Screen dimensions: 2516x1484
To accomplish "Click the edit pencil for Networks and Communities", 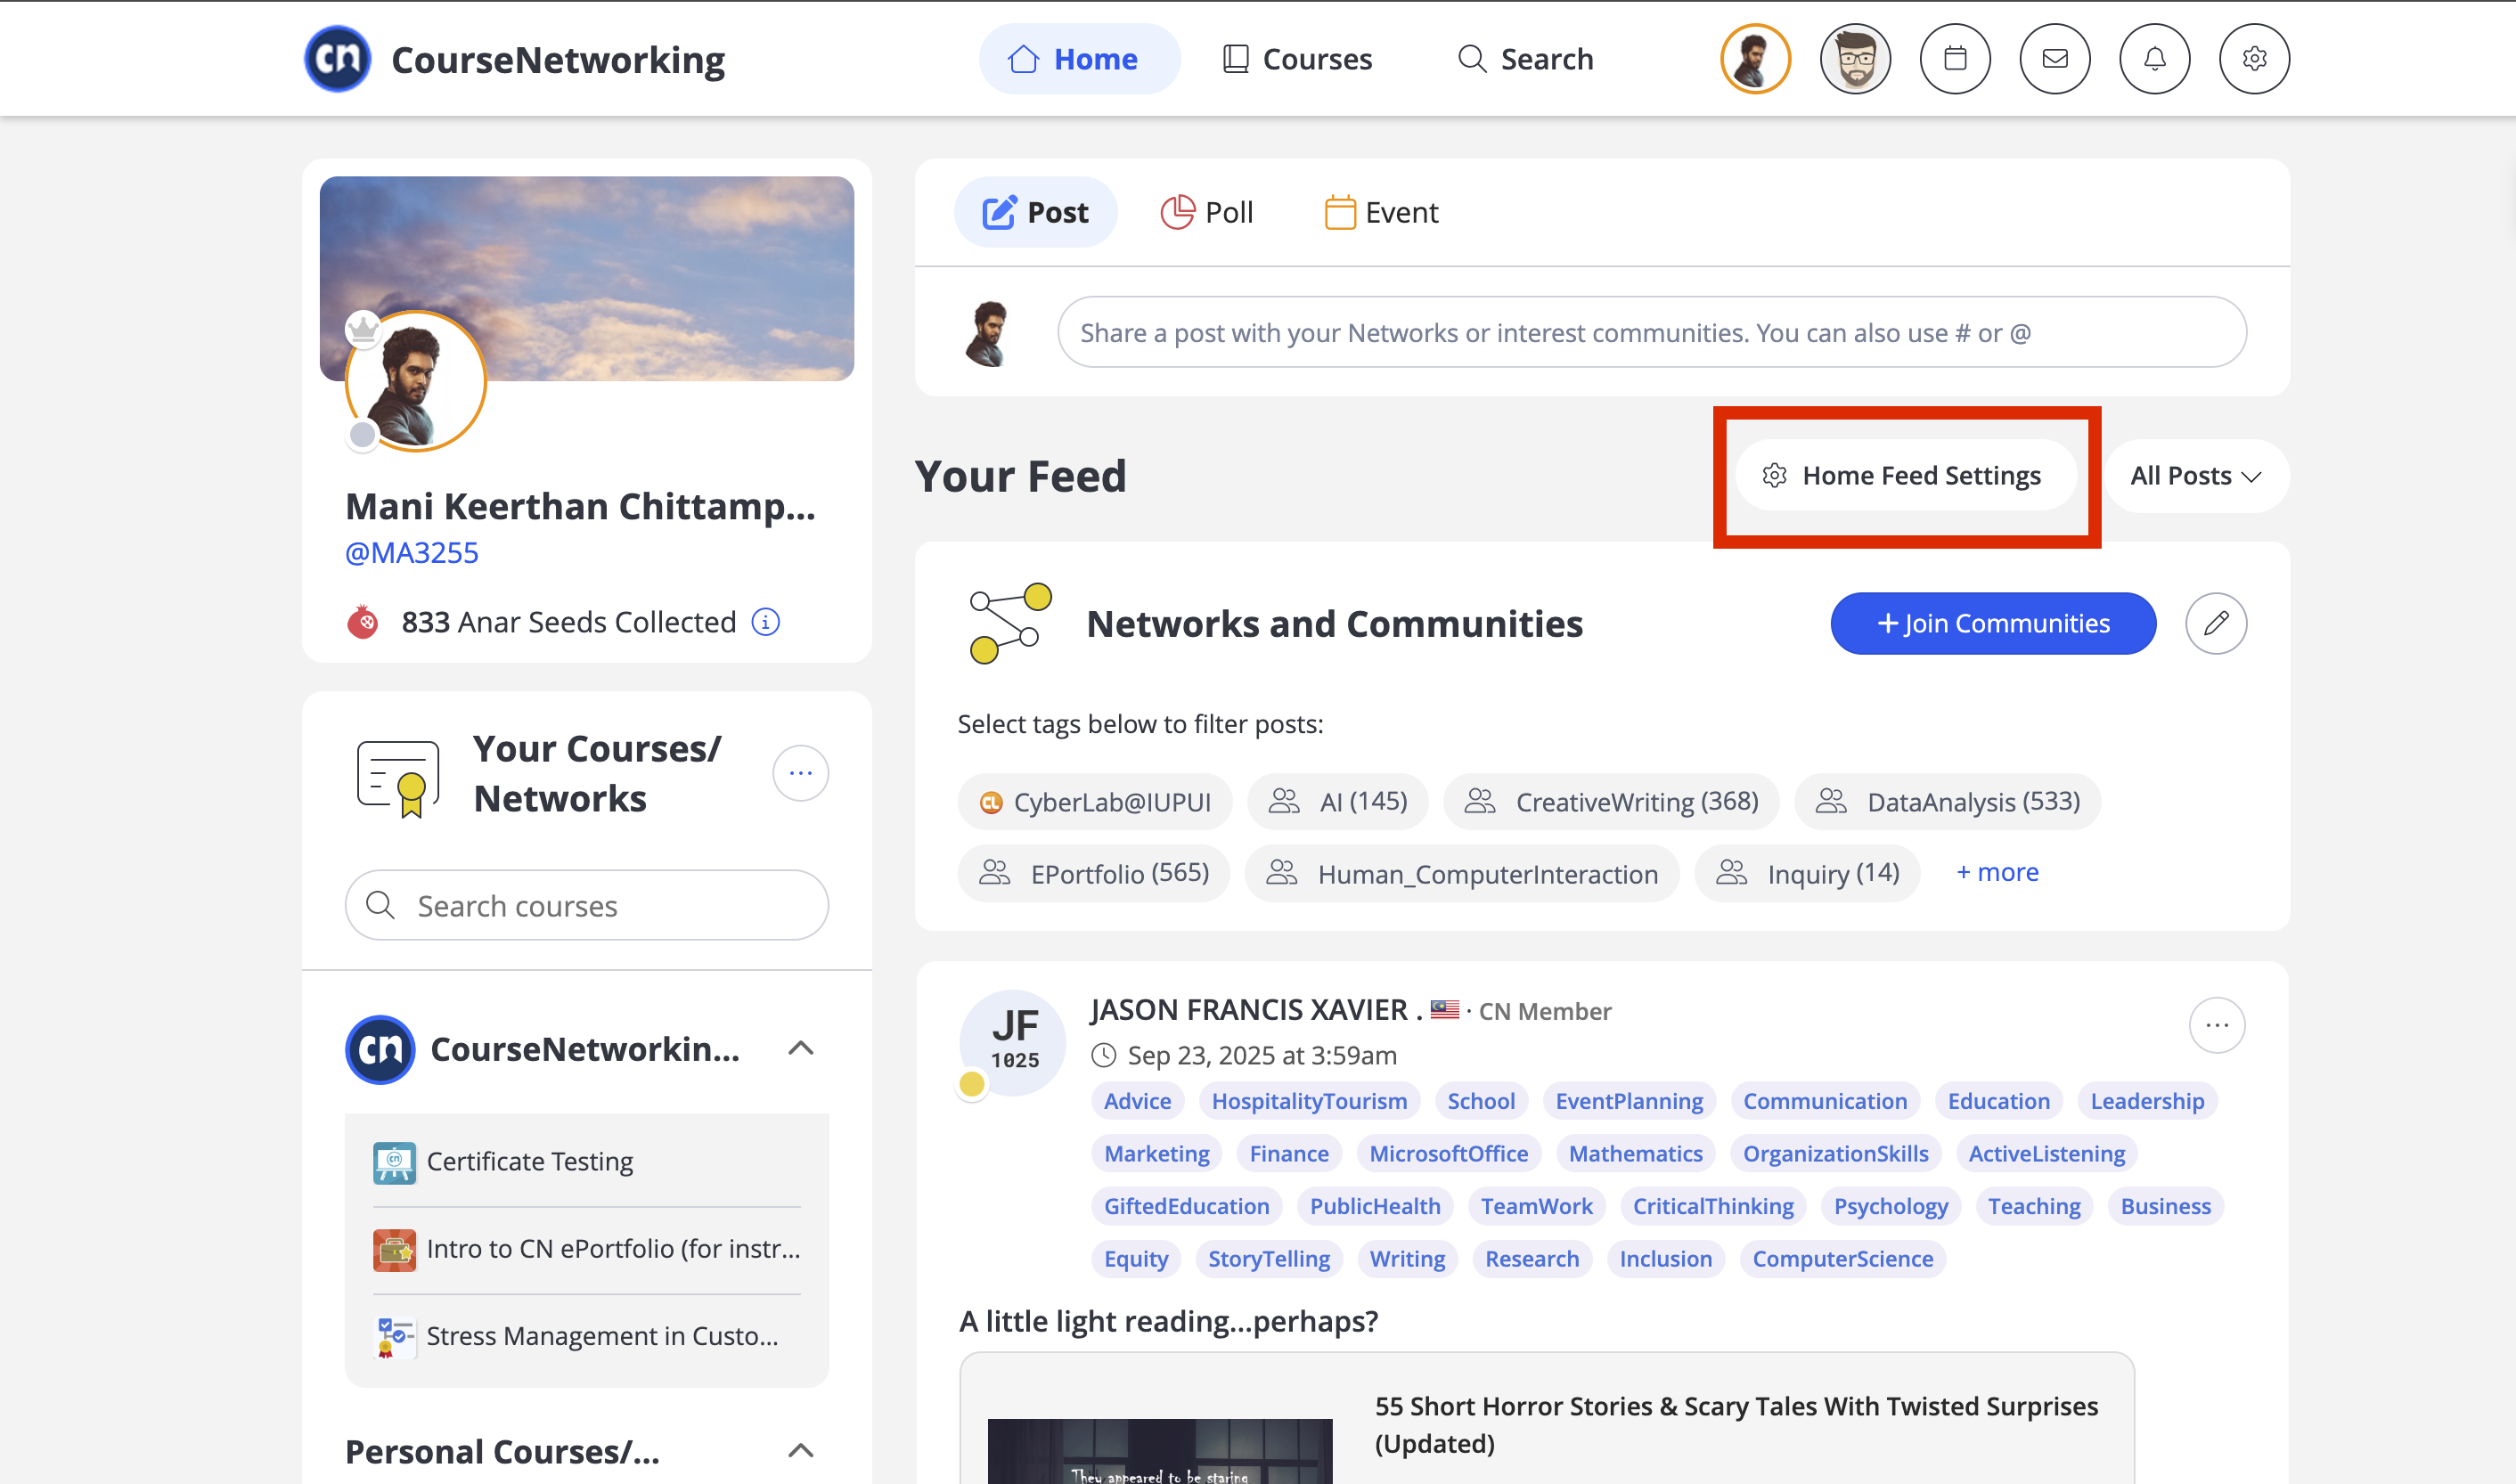I will point(2216,623).
